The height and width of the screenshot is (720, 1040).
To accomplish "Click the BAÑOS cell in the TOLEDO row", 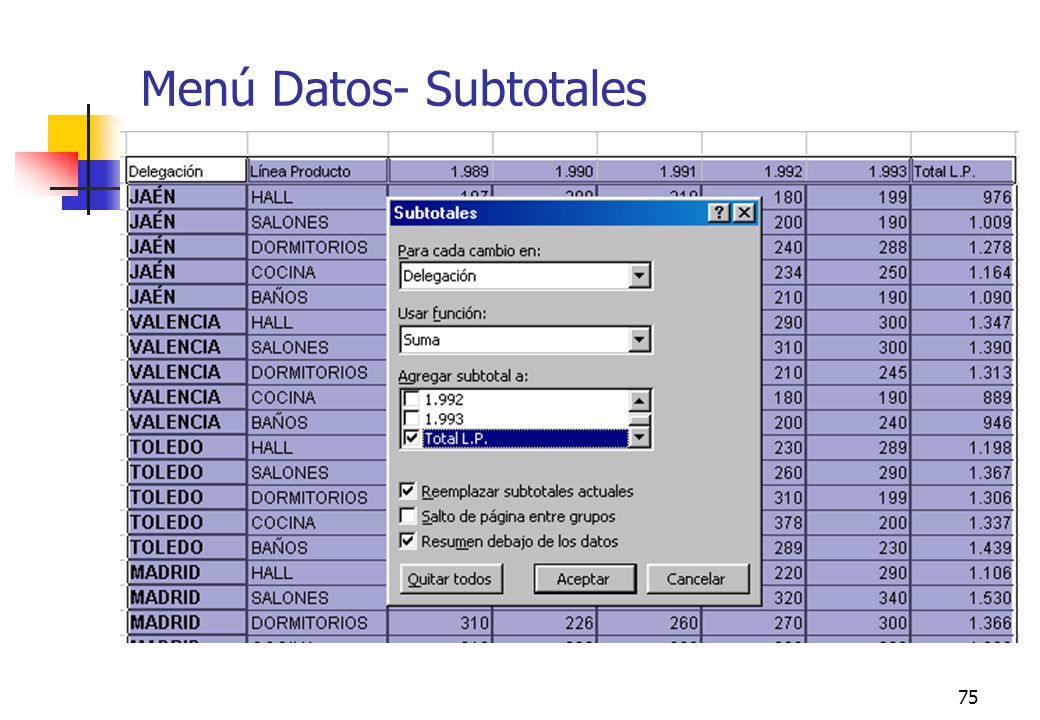I will point(317,548).
